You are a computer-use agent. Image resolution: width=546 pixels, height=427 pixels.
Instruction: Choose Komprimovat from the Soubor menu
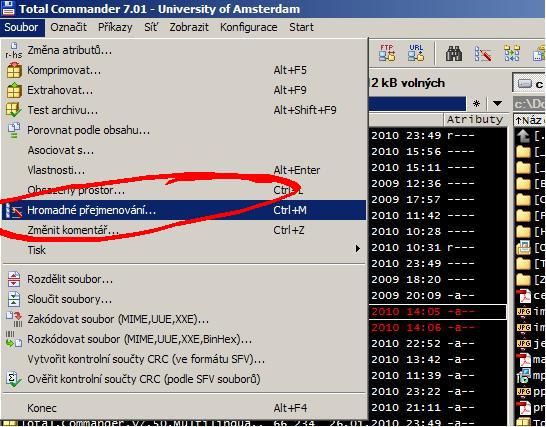click(184, 70)
